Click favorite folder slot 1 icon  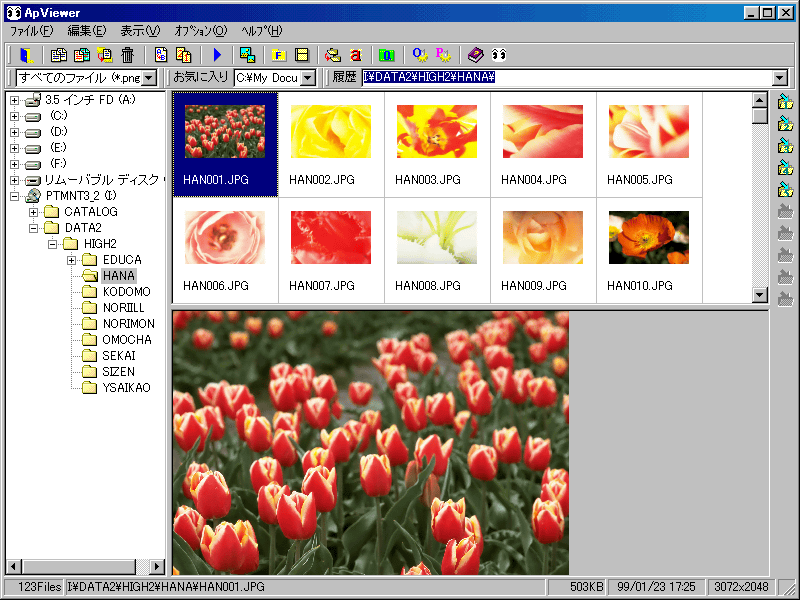point(785,102)
